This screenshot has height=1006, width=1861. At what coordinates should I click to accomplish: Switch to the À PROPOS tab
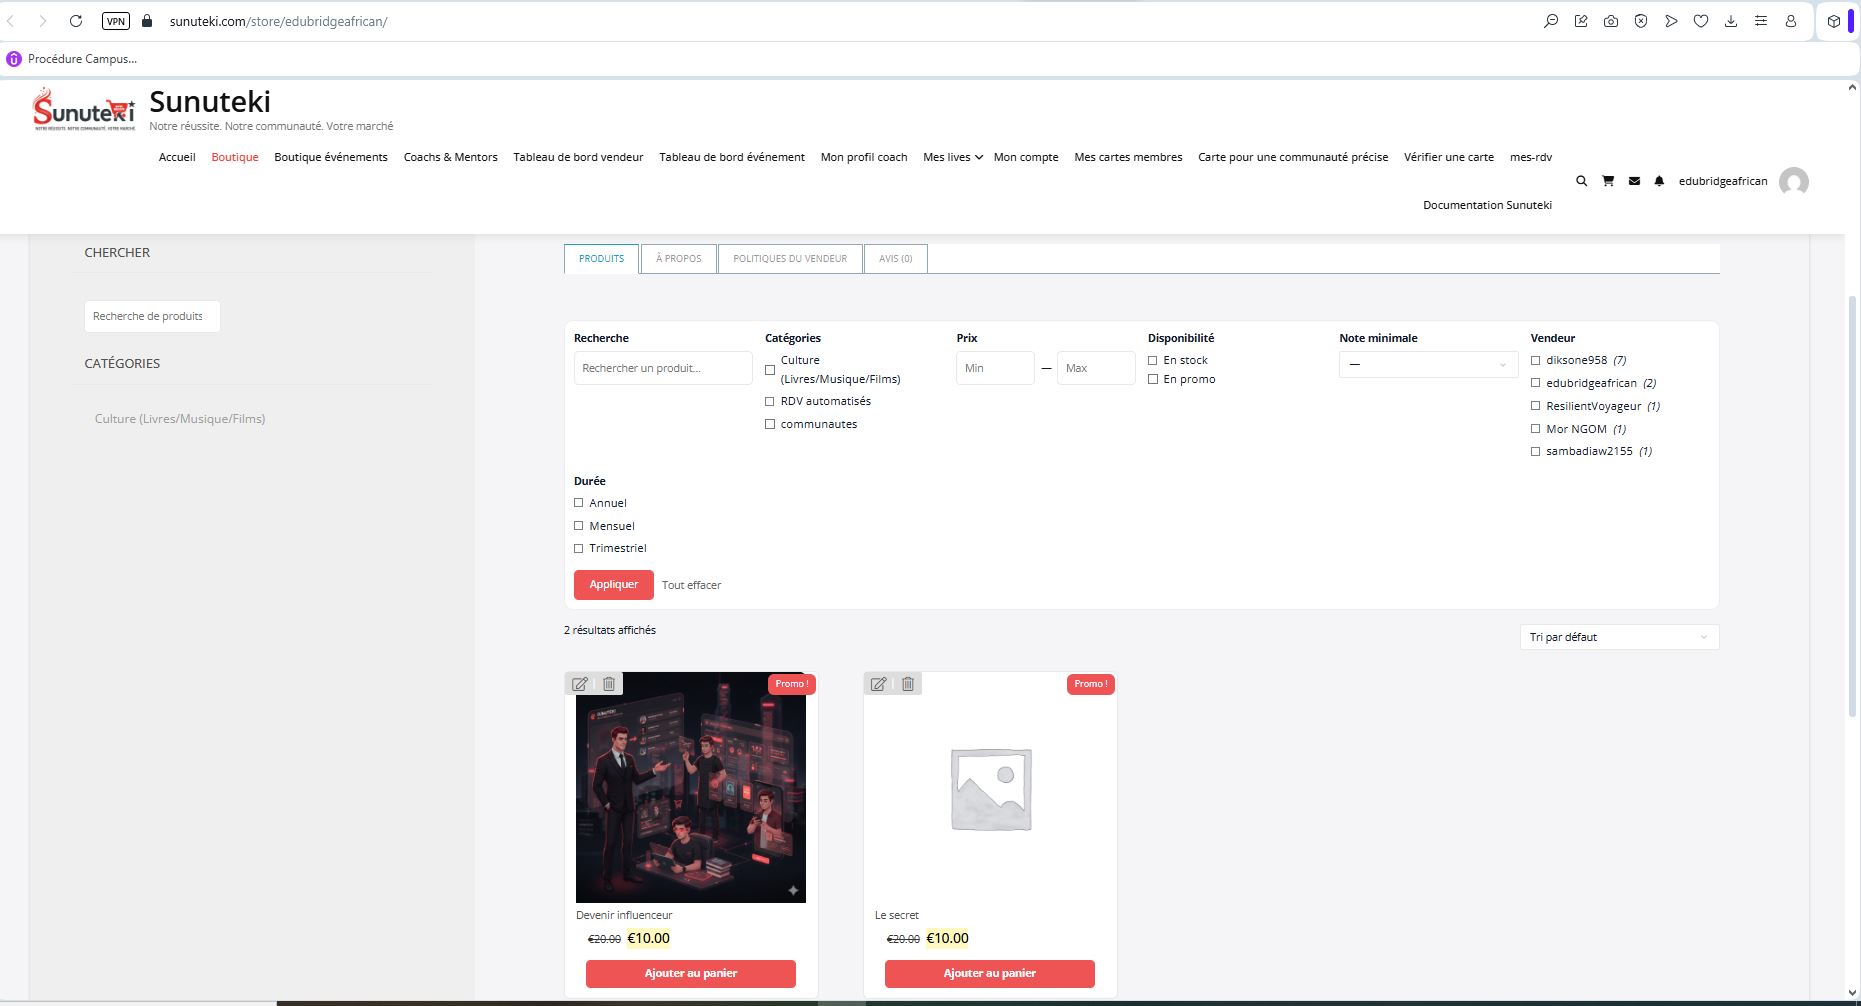(x=678, y=259)
